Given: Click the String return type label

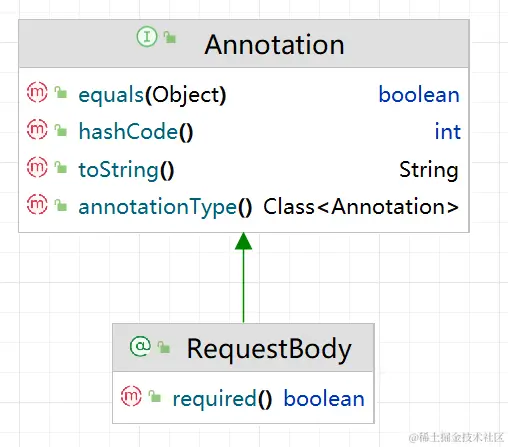Looking at the screenshot, I should tap(429, 170).
